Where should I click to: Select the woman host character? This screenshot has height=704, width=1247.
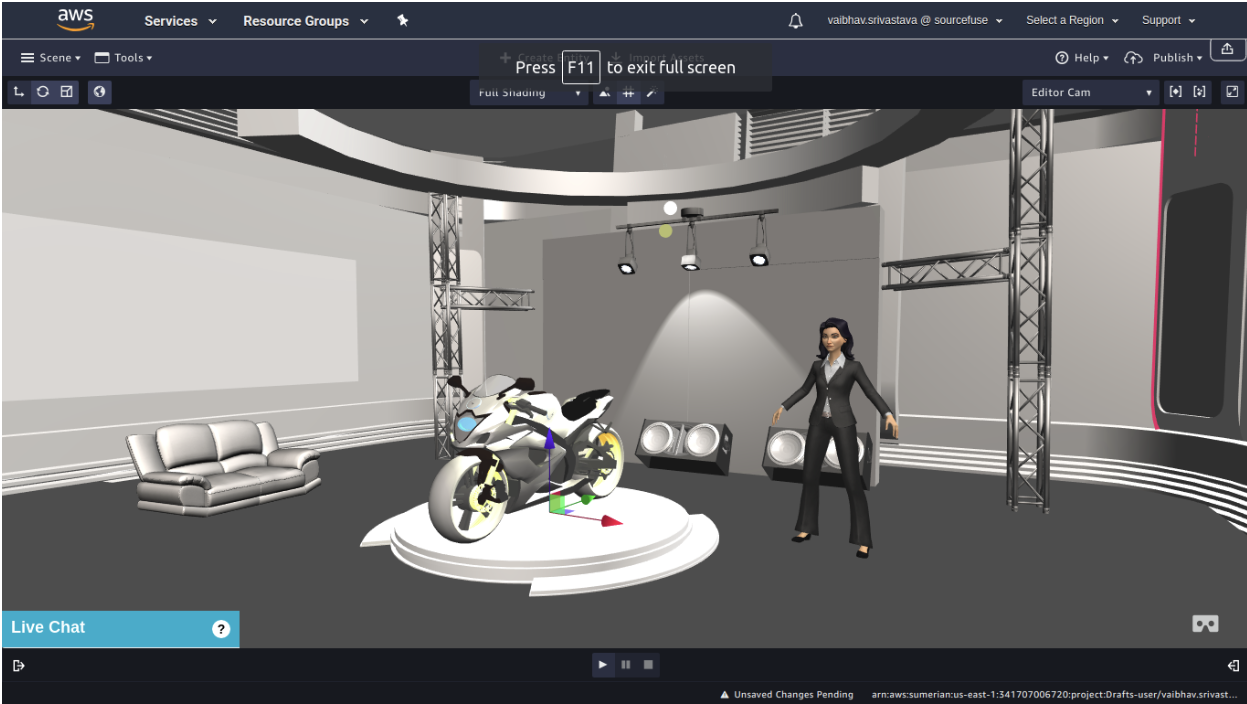(x=836, y=436)
